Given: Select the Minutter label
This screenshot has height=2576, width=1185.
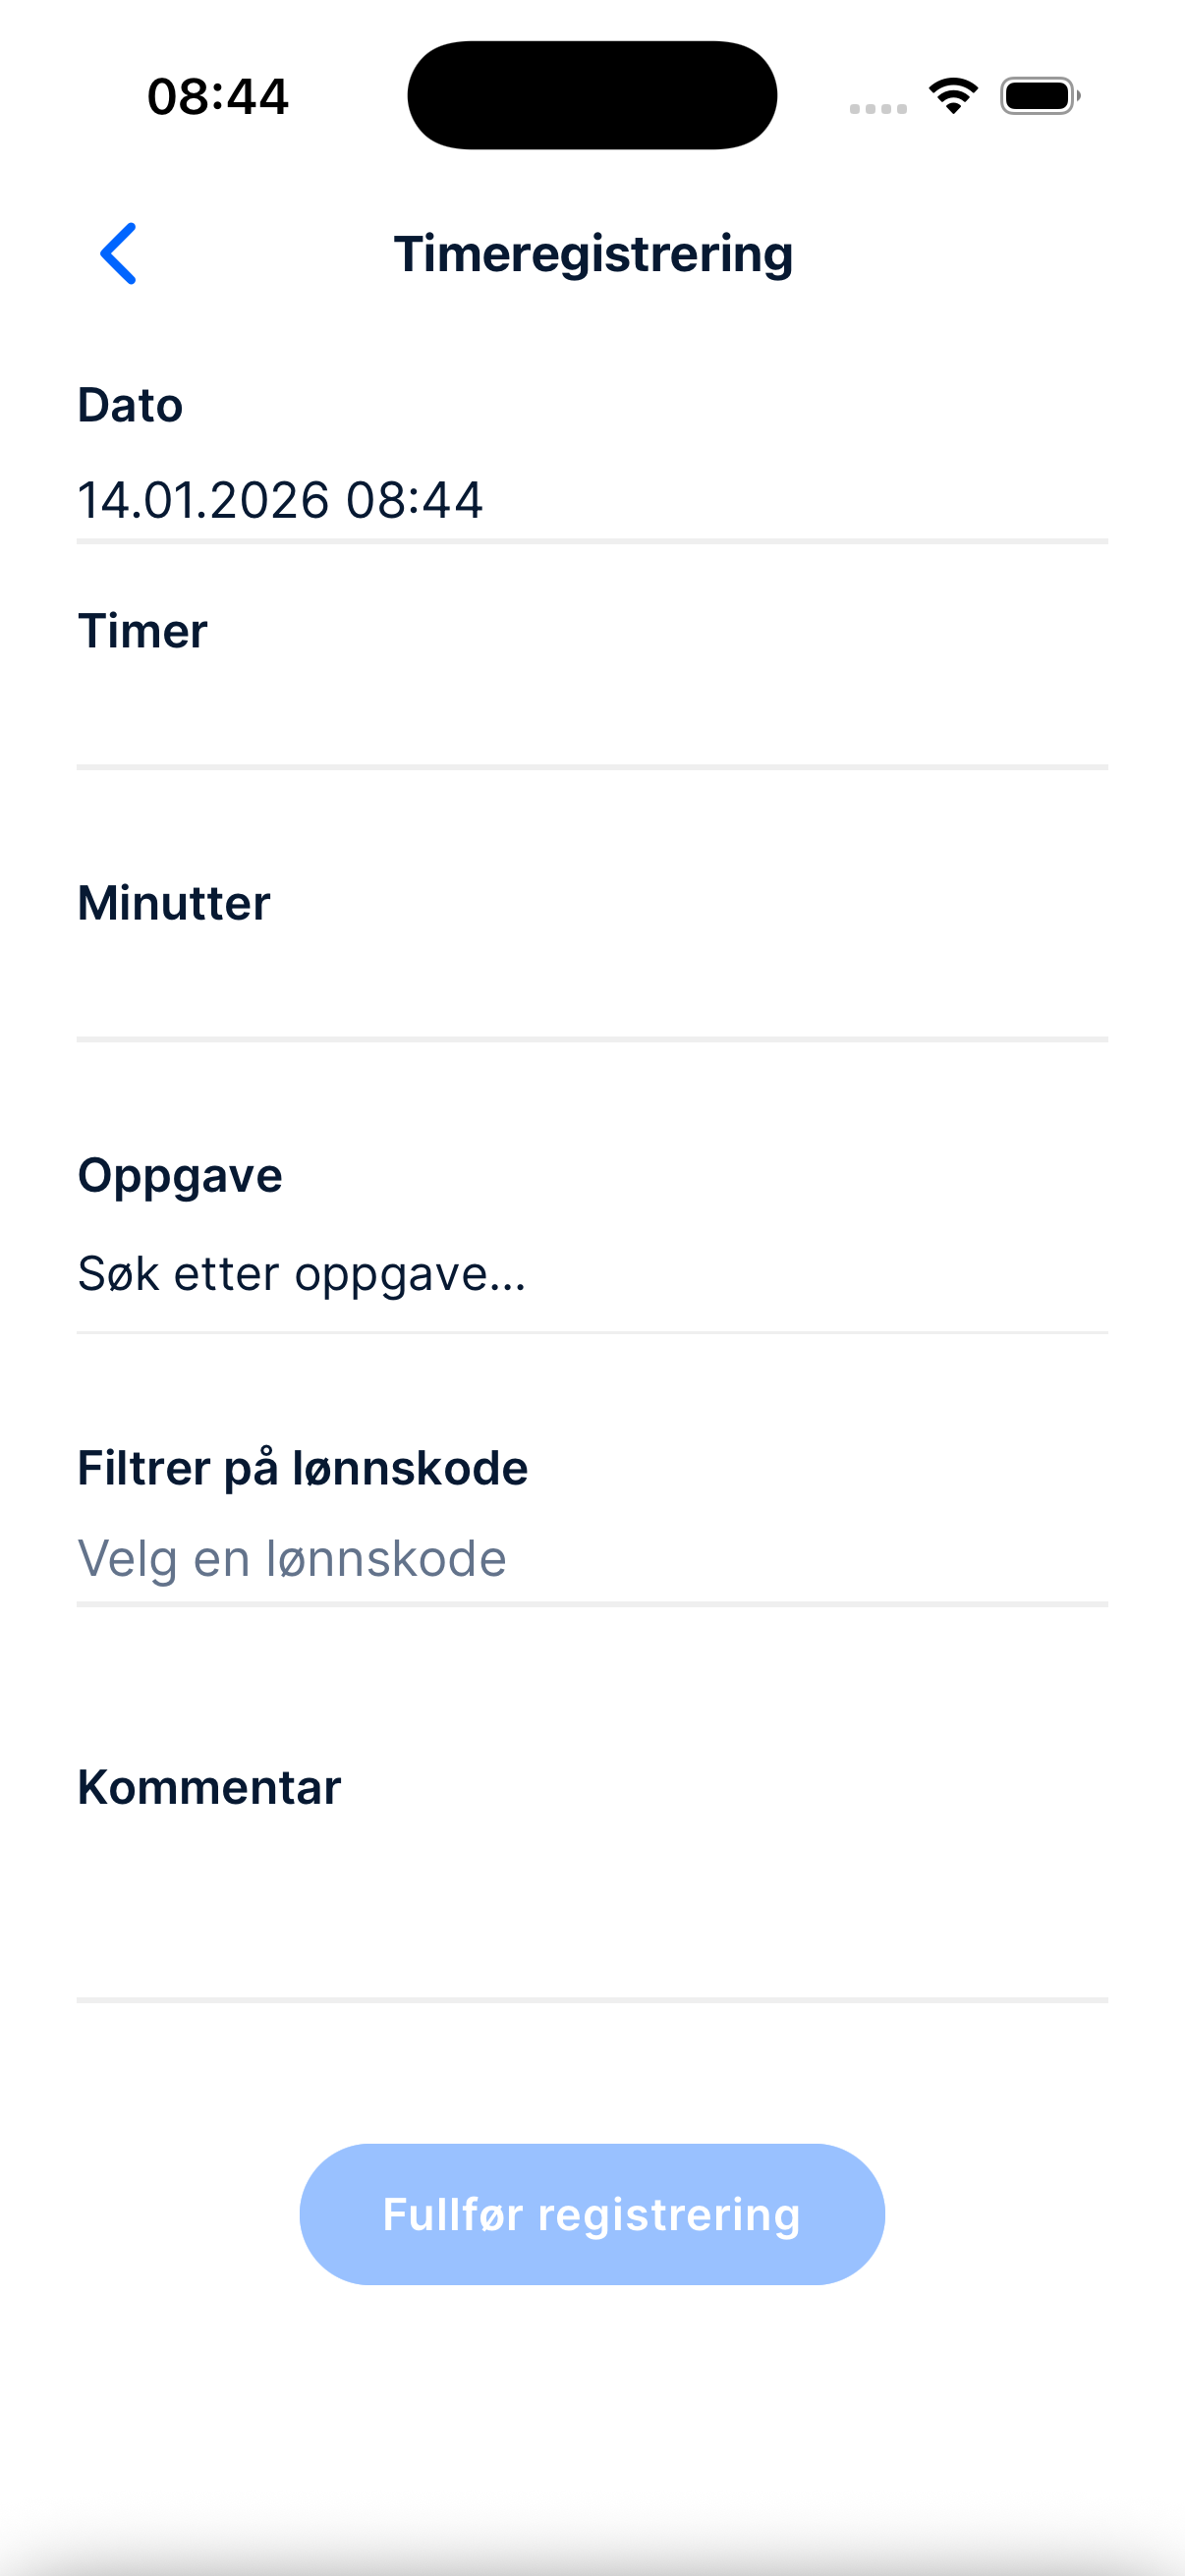Looking at the screenshot, I should [174, 903].
